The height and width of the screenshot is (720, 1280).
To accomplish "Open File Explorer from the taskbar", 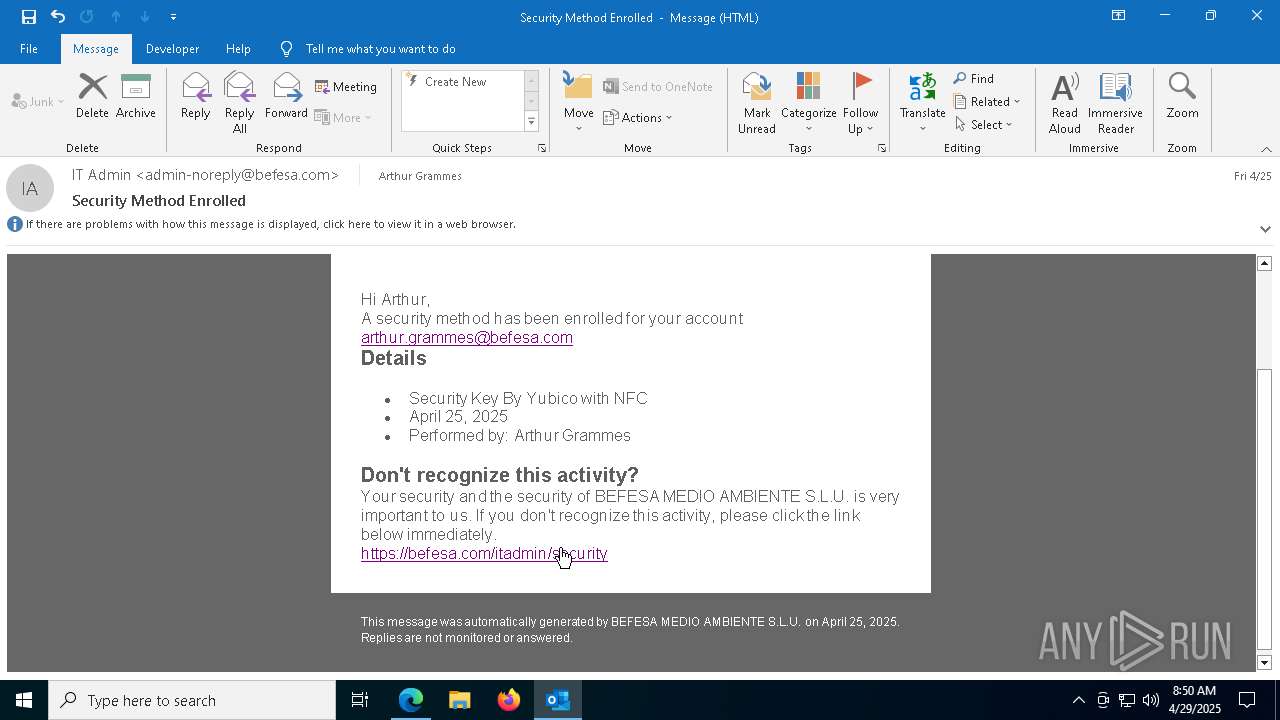I will tap(460, 700).
